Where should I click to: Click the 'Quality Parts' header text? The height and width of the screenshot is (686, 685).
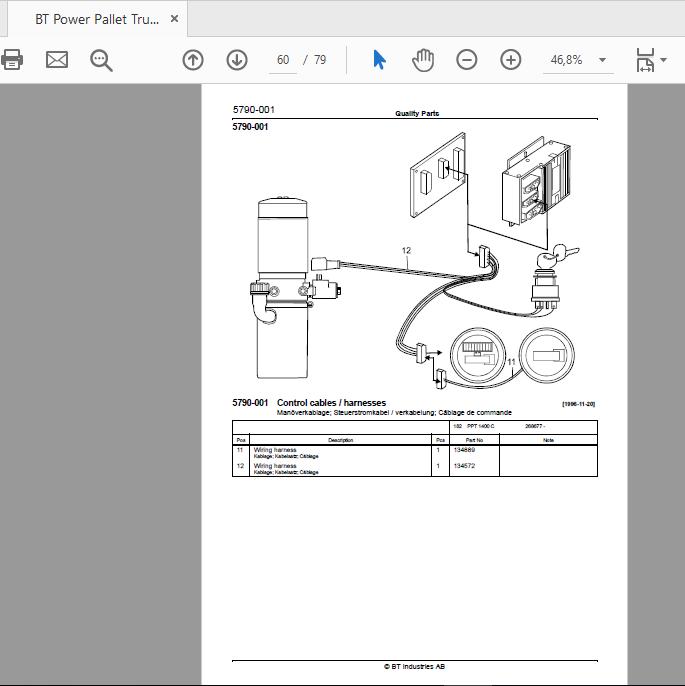pyautogui.click(x=417, y=113)
